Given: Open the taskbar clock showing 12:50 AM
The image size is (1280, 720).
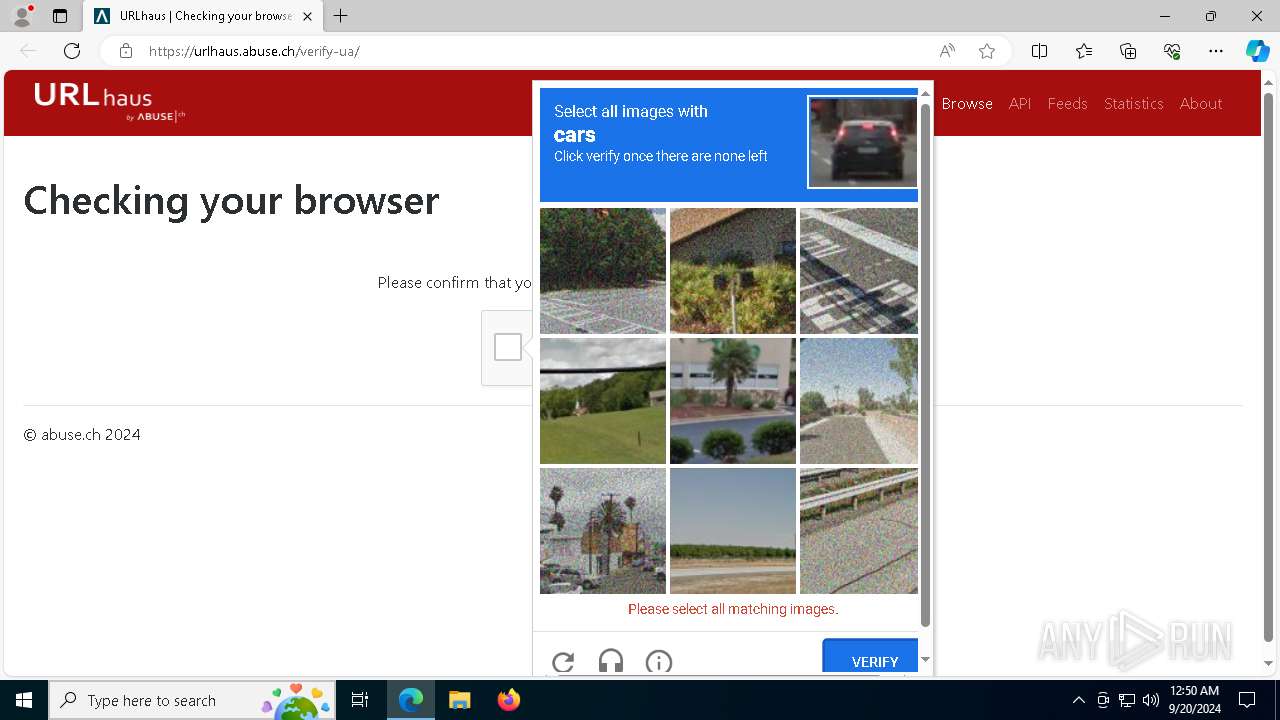Looking at the screenshot, I should (1194, 700).
